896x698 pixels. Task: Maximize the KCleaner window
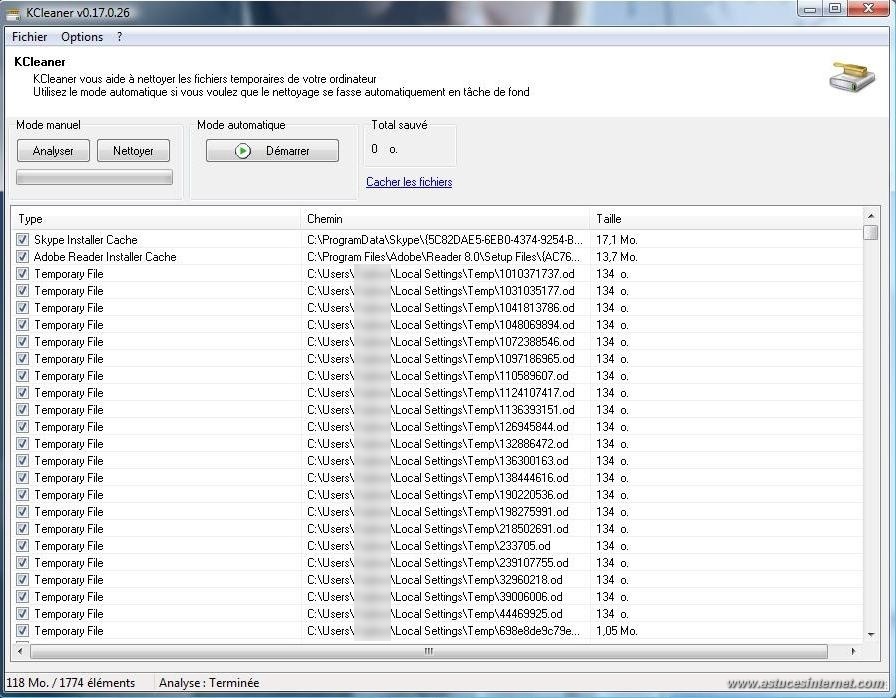click(x=835, y=9)
